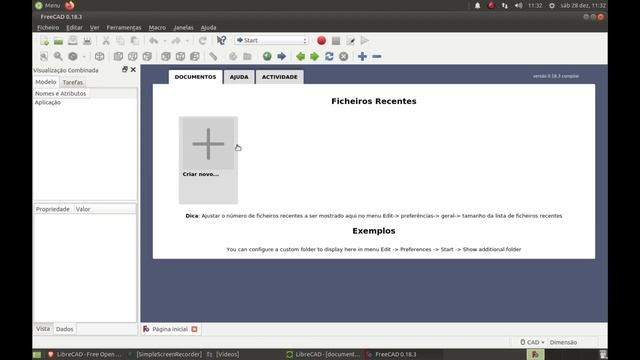Open the Ajuda menu

coord(208,27)
